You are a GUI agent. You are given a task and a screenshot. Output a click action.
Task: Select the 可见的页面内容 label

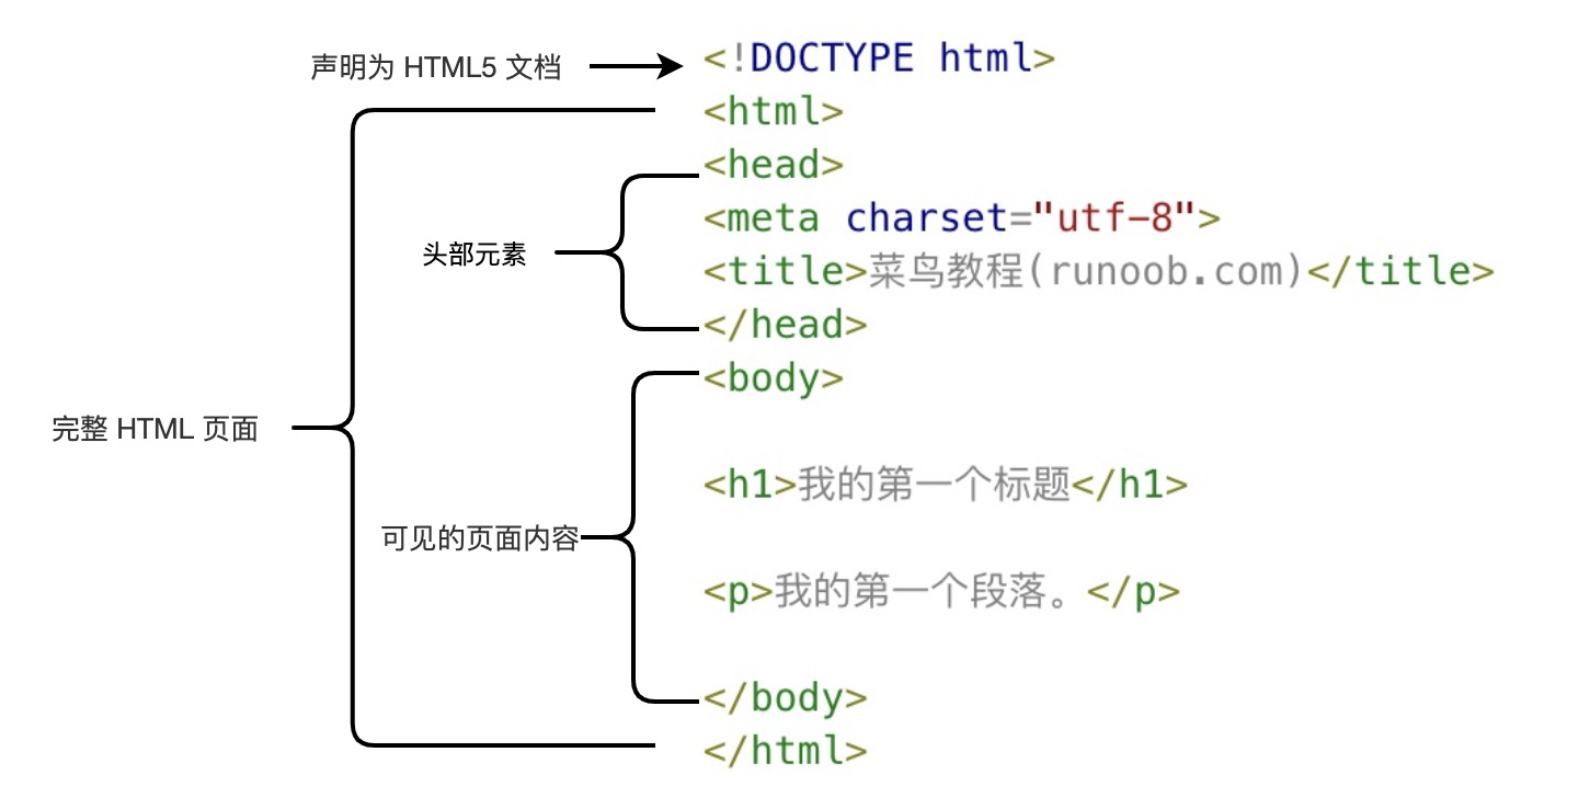pyautogui.click(x=479, y=538)
